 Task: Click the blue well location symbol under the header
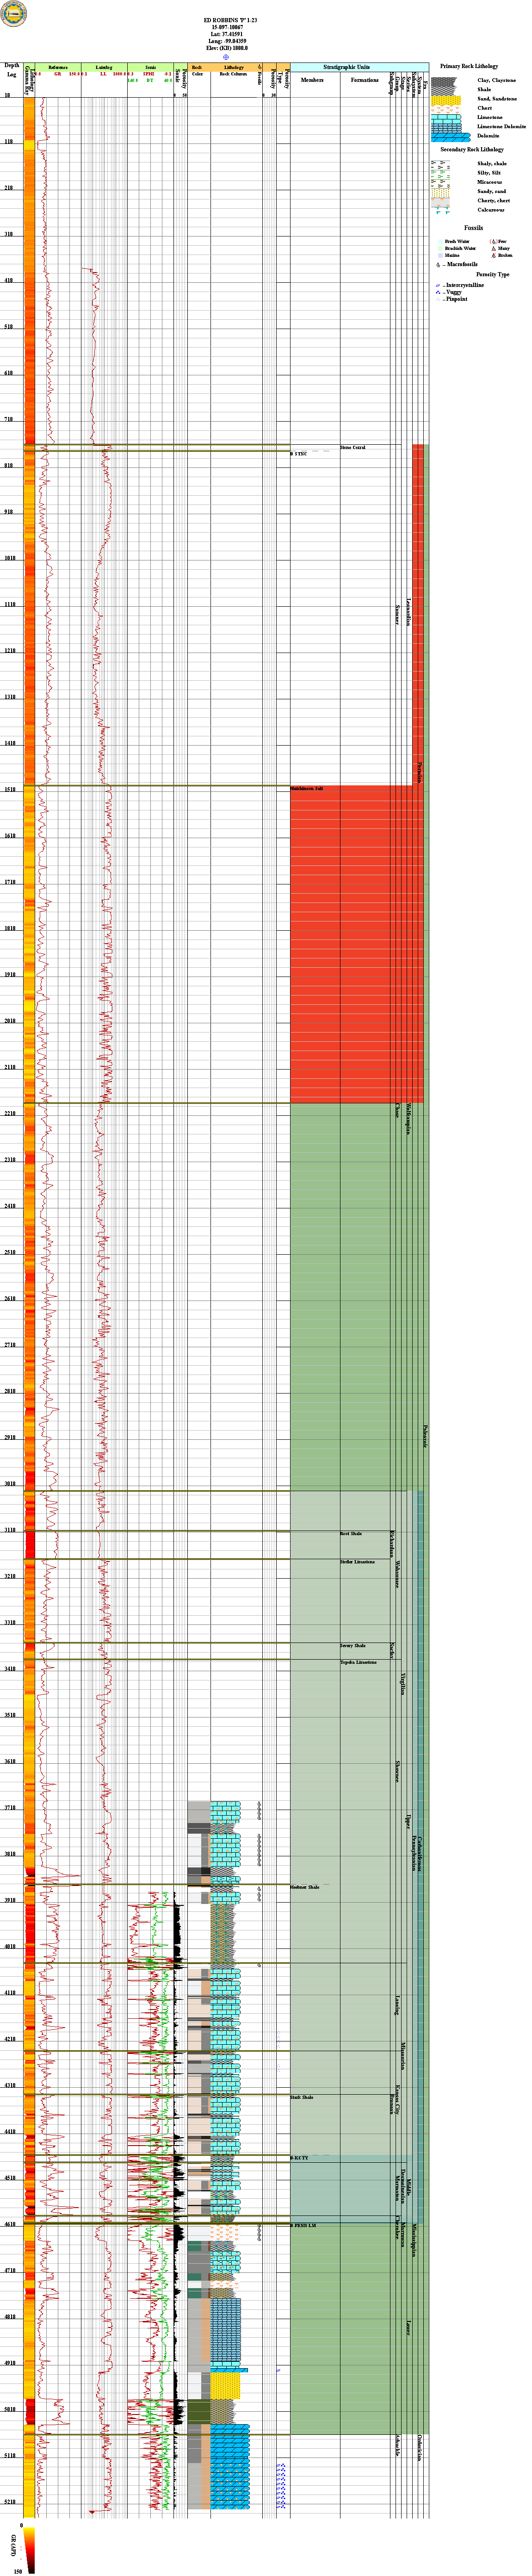pos(226,57)
